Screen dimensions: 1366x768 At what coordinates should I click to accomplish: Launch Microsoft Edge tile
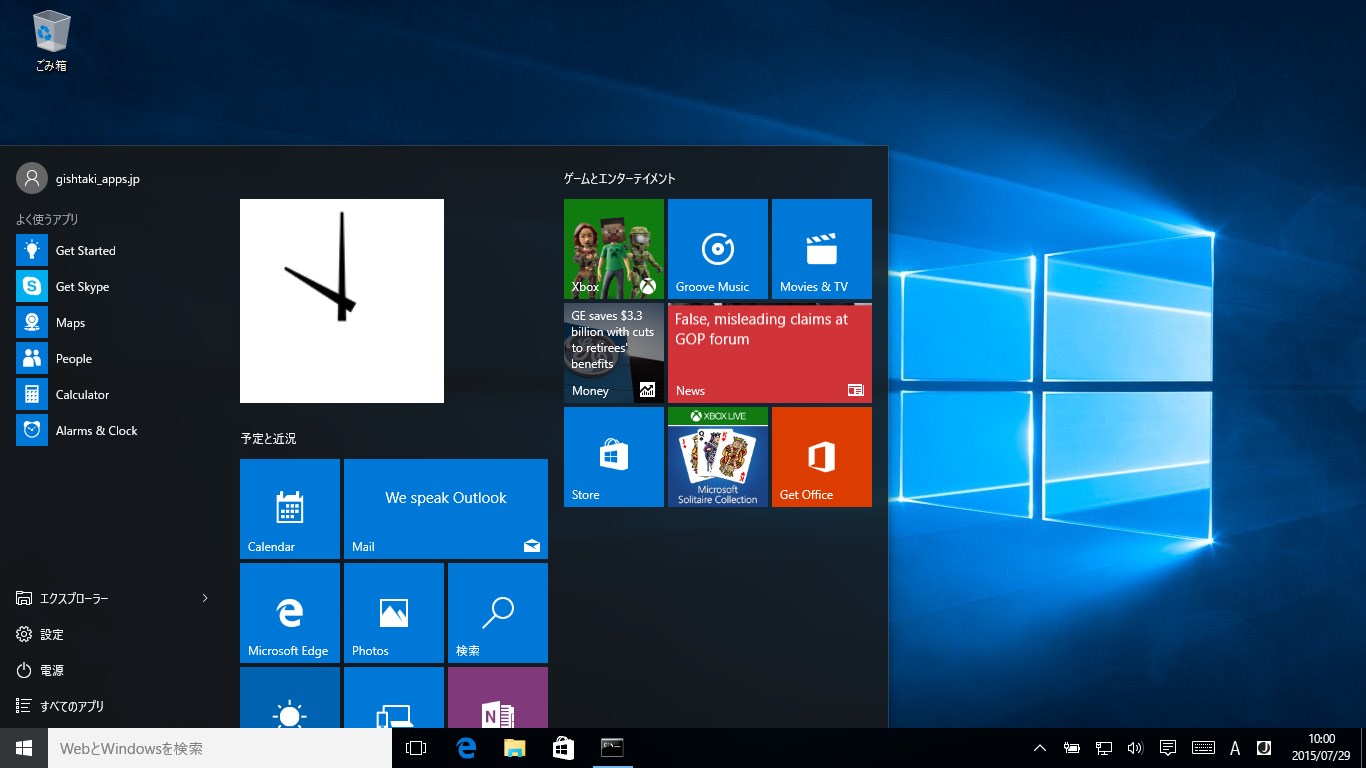coord(290,613)
